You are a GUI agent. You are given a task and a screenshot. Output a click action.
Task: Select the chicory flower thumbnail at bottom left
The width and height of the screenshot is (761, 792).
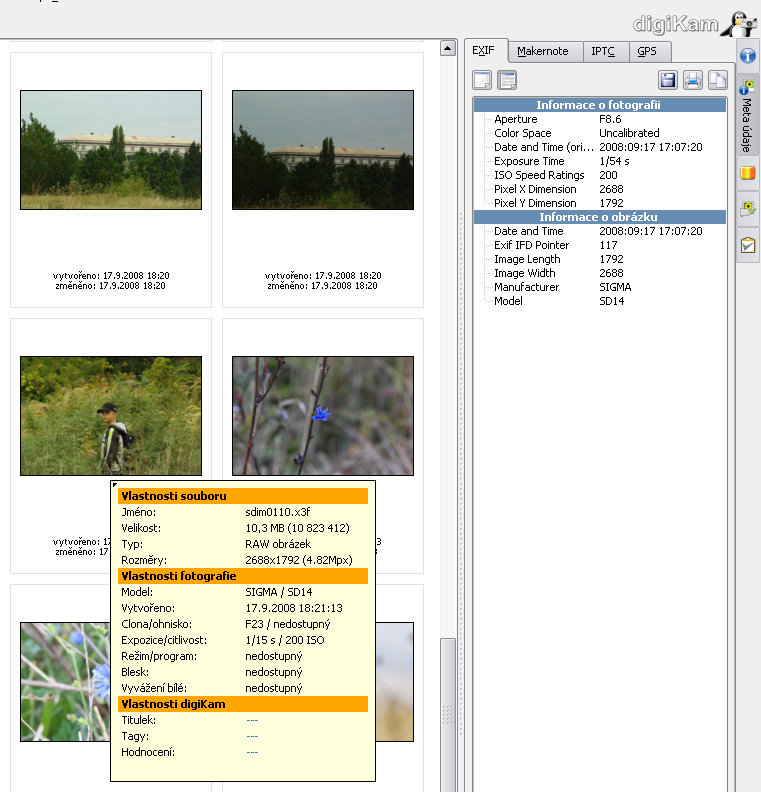(x=65, y=682)
